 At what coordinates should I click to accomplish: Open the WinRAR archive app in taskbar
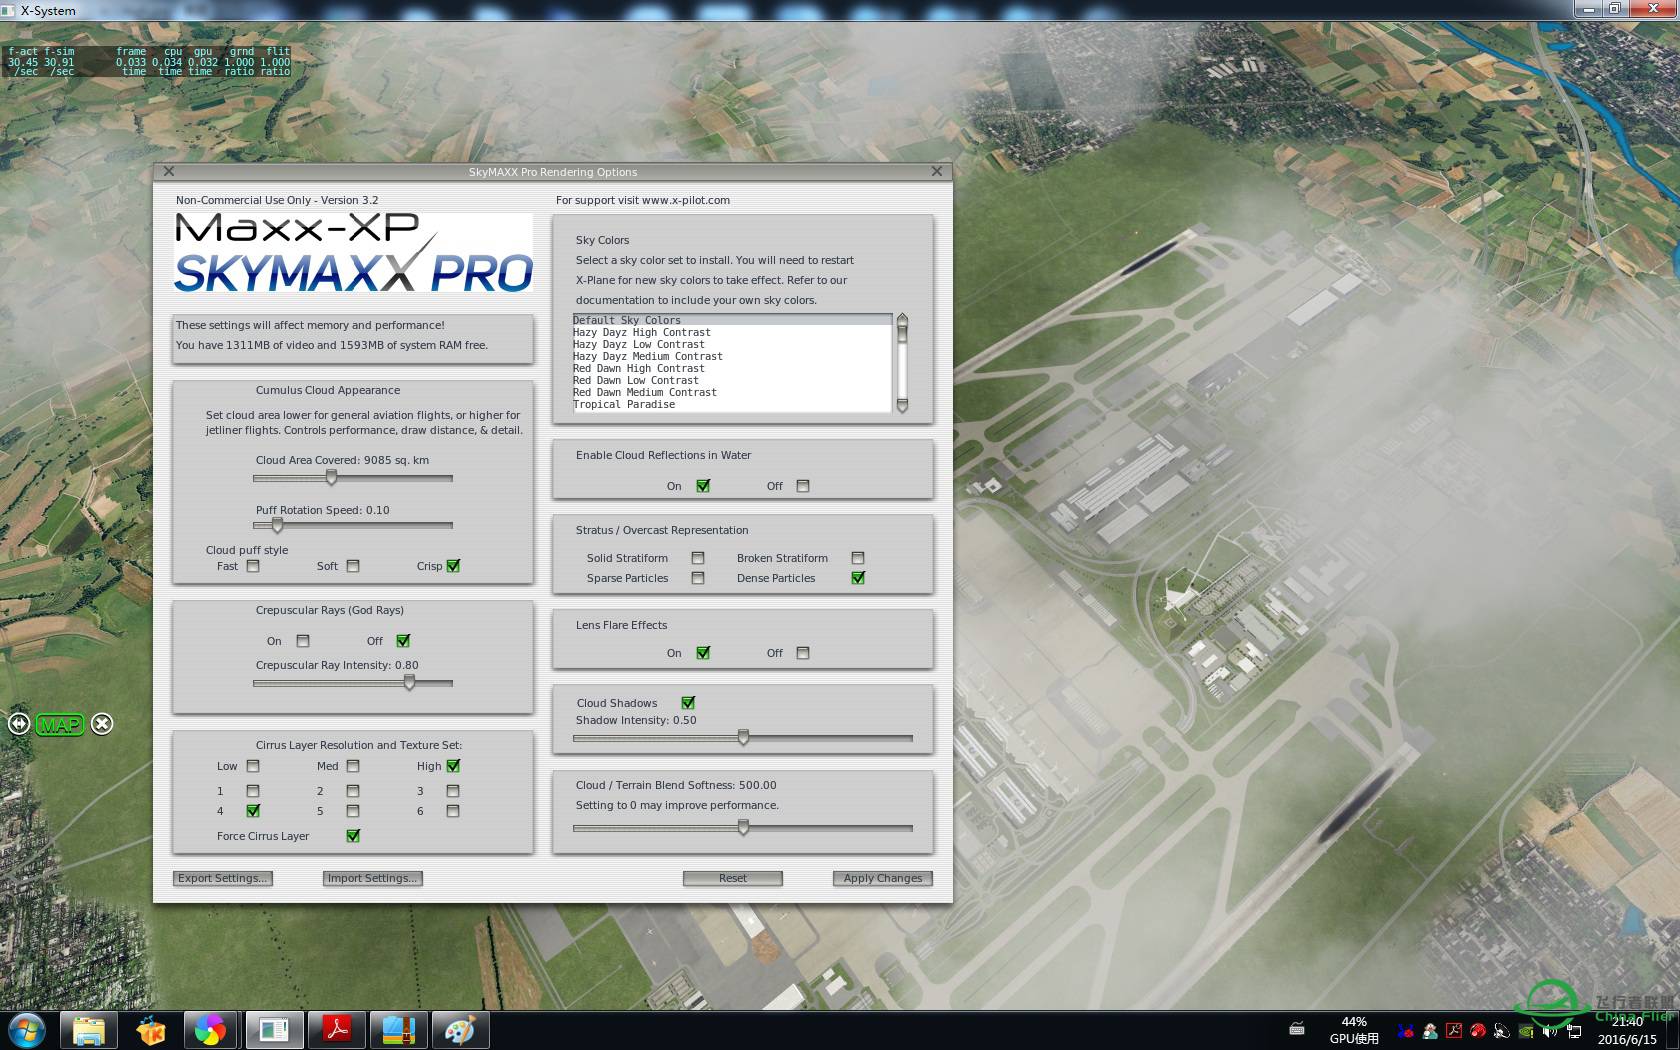[x=398, y=1030]
